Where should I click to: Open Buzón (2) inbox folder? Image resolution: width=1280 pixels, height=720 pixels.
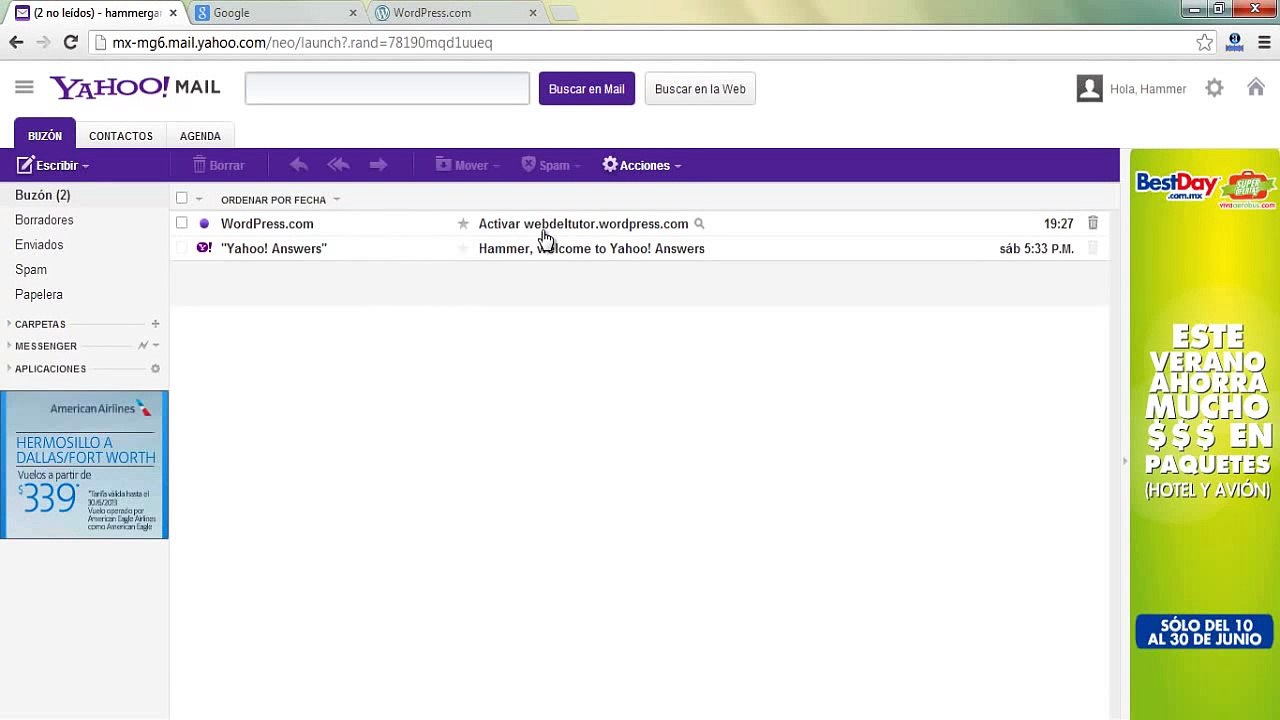tap(43, 195)
